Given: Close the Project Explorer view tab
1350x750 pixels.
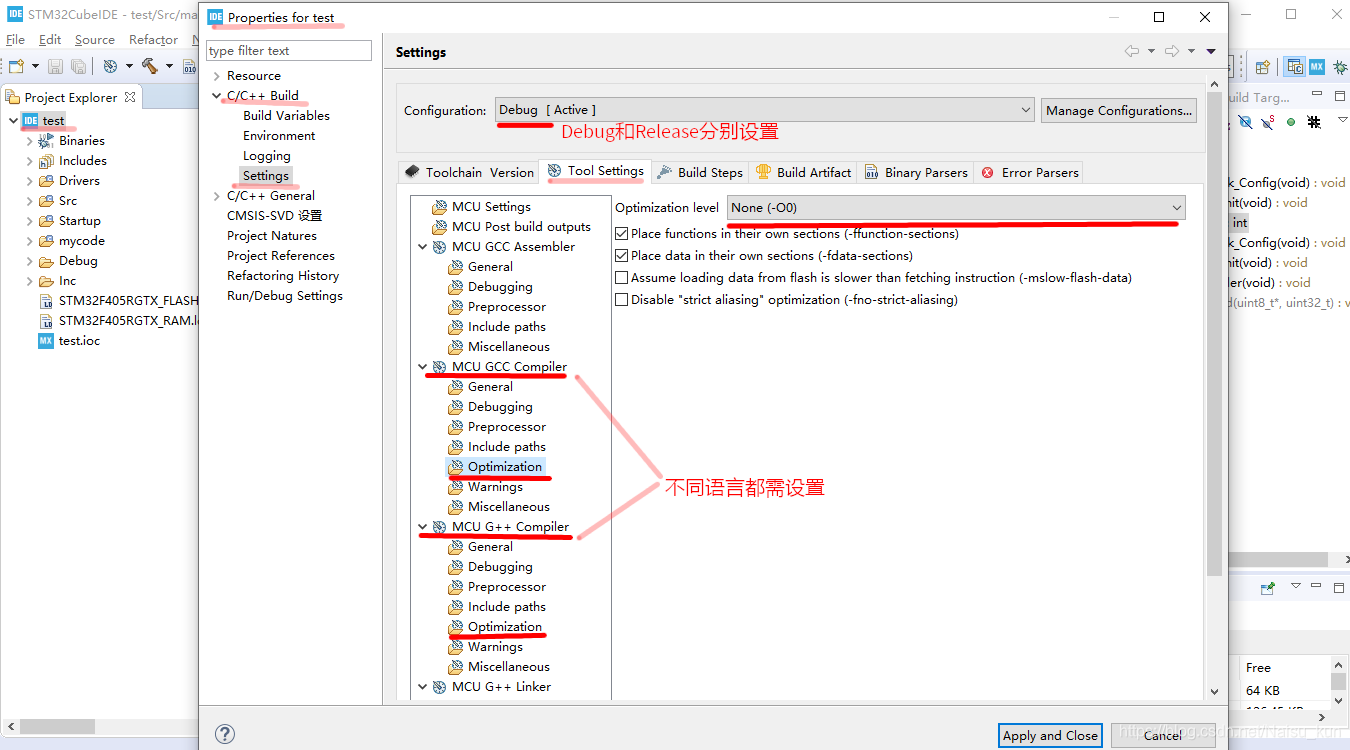Looking at the screenshot, I should point(130,97).
